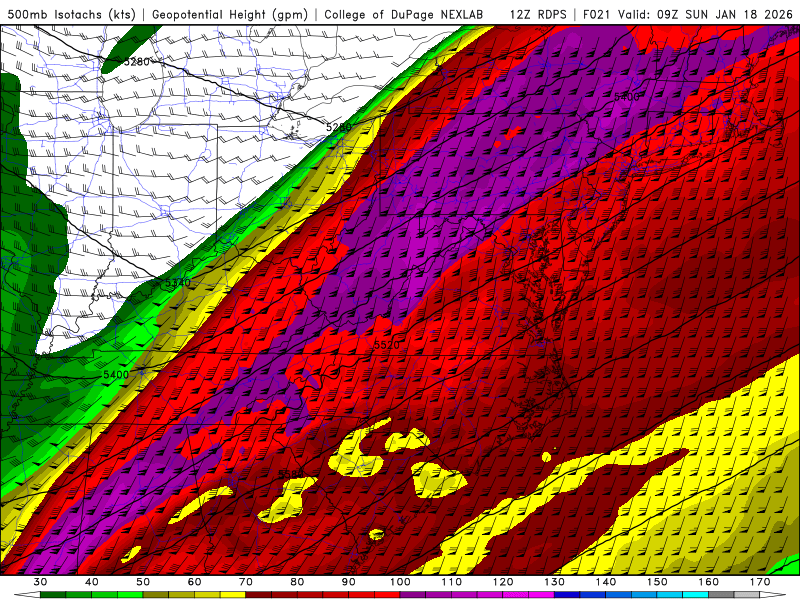Click the 150 knot color bar label
This screenshot has height=600, width=800.
657,582
